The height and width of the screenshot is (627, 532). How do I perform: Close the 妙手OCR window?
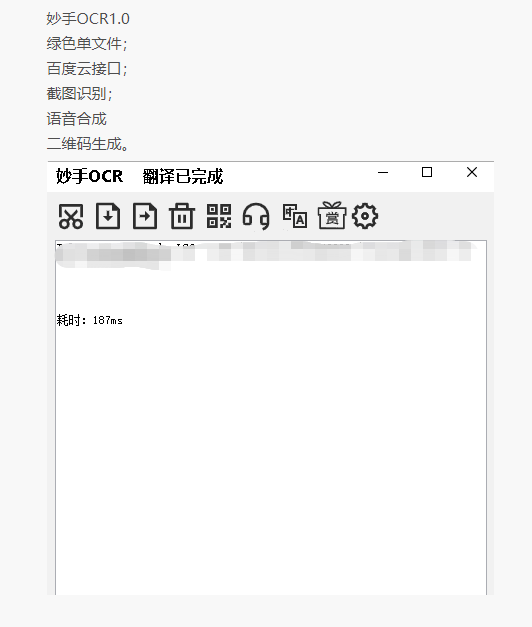(x=472, y=172)
